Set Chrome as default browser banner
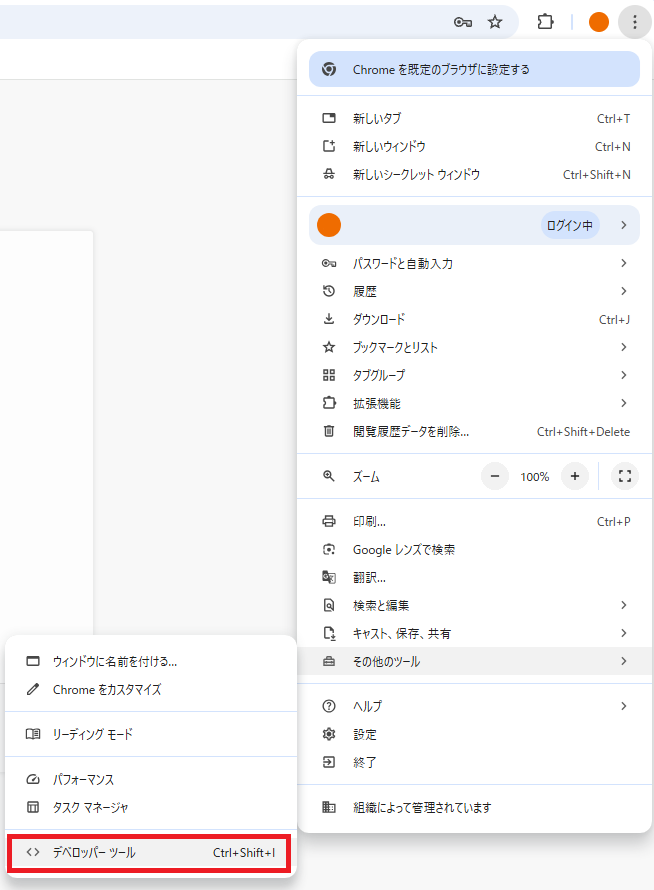654x890 pixels. (x=474, y=70)
